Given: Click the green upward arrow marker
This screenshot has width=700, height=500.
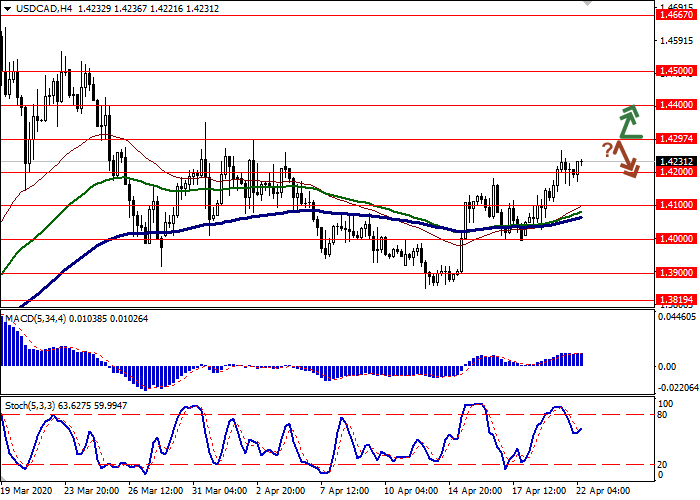Looking at the screenshot, I should point(627,121).
